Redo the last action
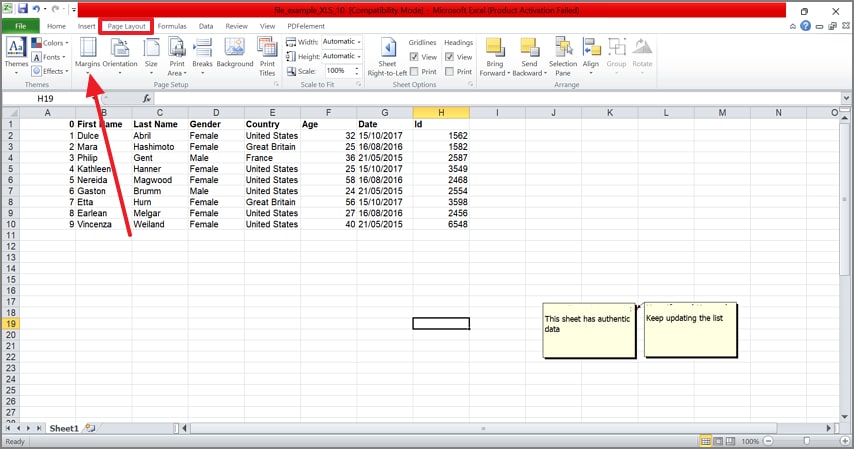Image resolution: width=854 pixels, height=449 pixels. [55, 9]
